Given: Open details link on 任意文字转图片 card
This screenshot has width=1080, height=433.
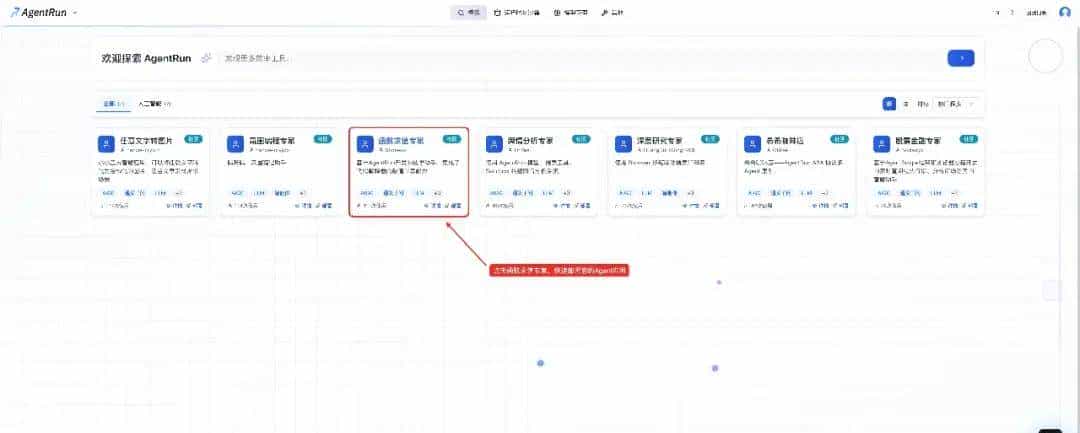Looking at the screenshot, I should (174, 206).
